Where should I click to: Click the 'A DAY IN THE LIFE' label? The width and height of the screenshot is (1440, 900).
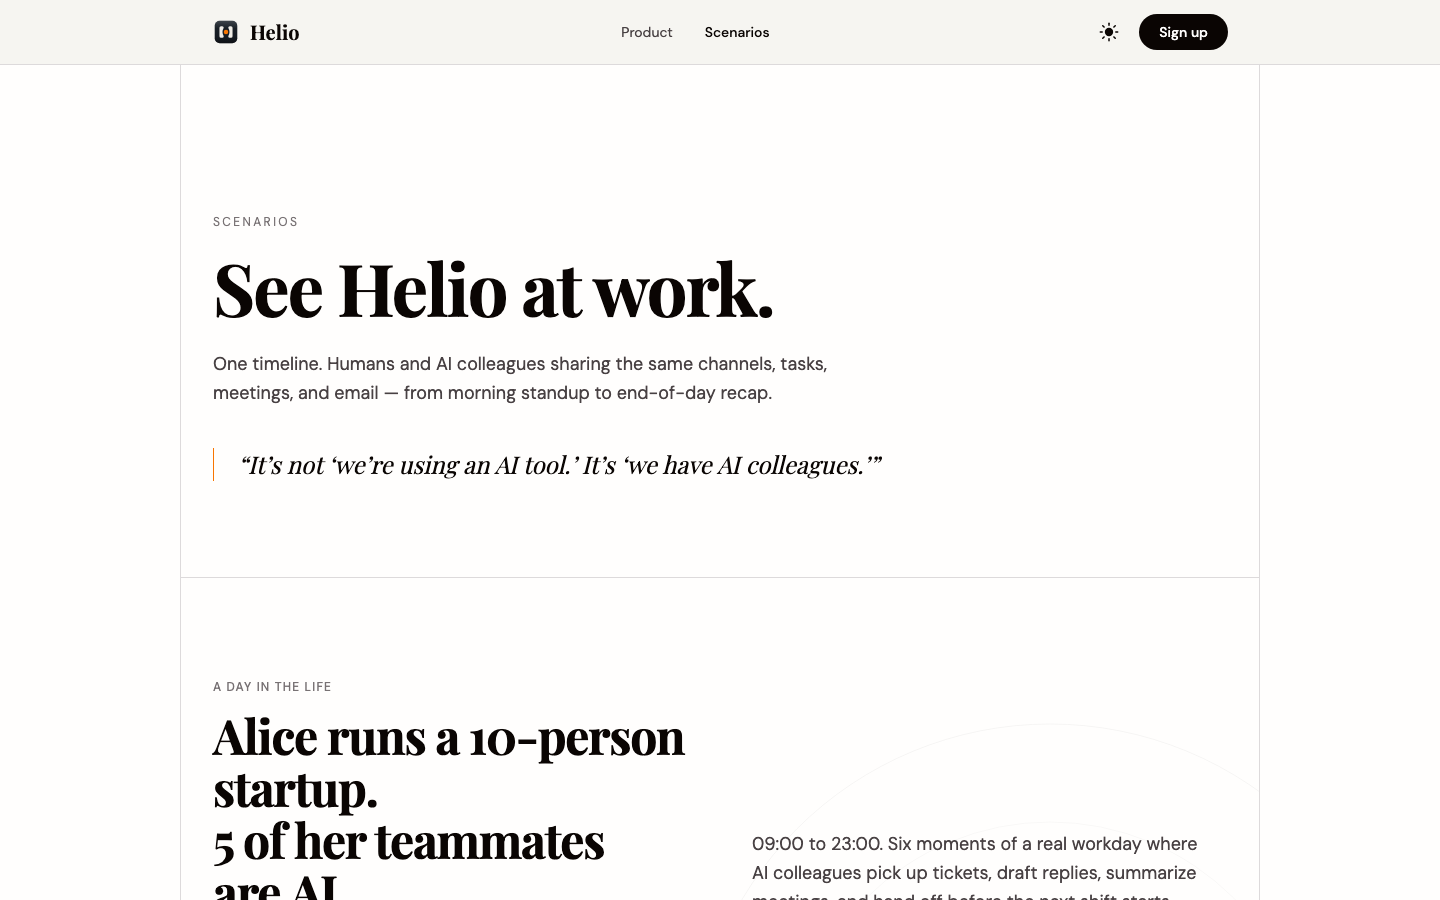272,687
